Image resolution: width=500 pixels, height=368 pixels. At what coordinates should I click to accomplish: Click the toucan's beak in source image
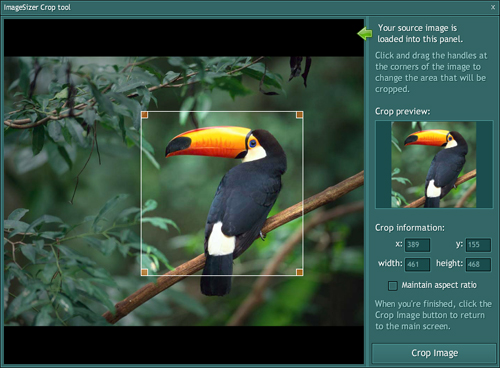208,142
